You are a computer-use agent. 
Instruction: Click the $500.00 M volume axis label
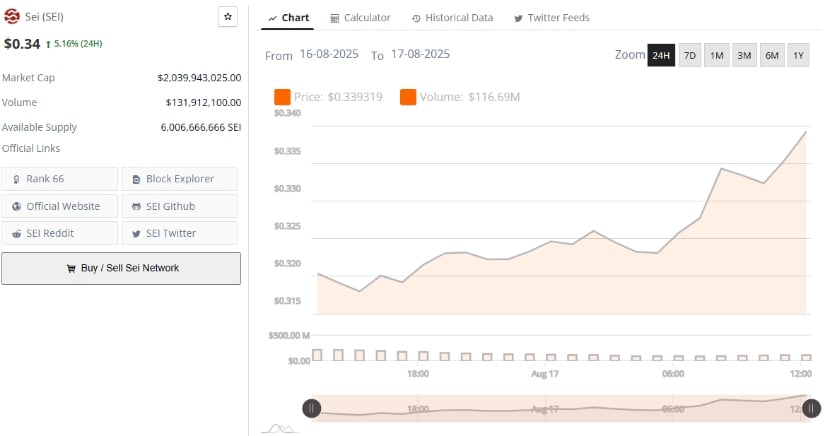click(289, 336)
